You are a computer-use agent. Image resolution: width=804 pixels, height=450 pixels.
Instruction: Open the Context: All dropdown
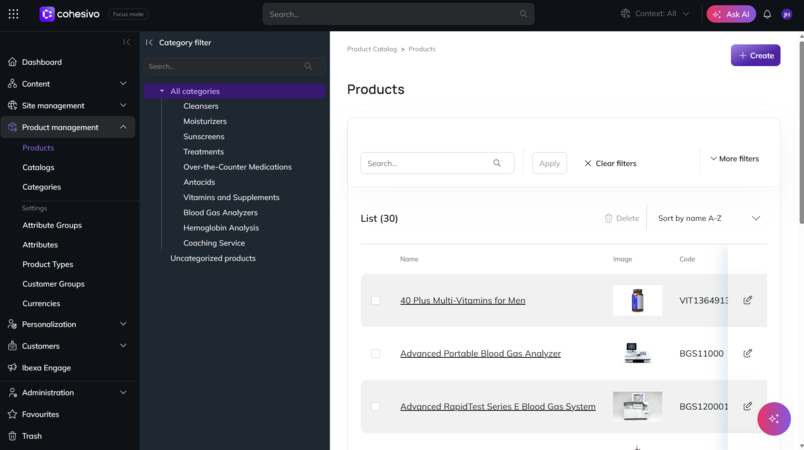(655, 14)
